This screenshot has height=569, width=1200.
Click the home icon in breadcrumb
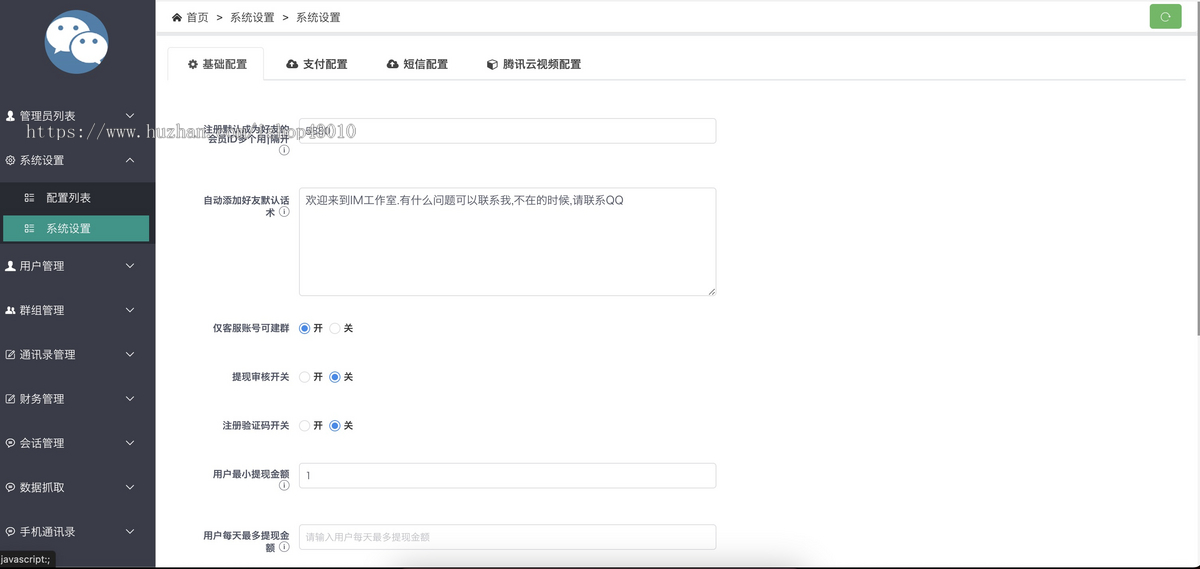point(177,17)
